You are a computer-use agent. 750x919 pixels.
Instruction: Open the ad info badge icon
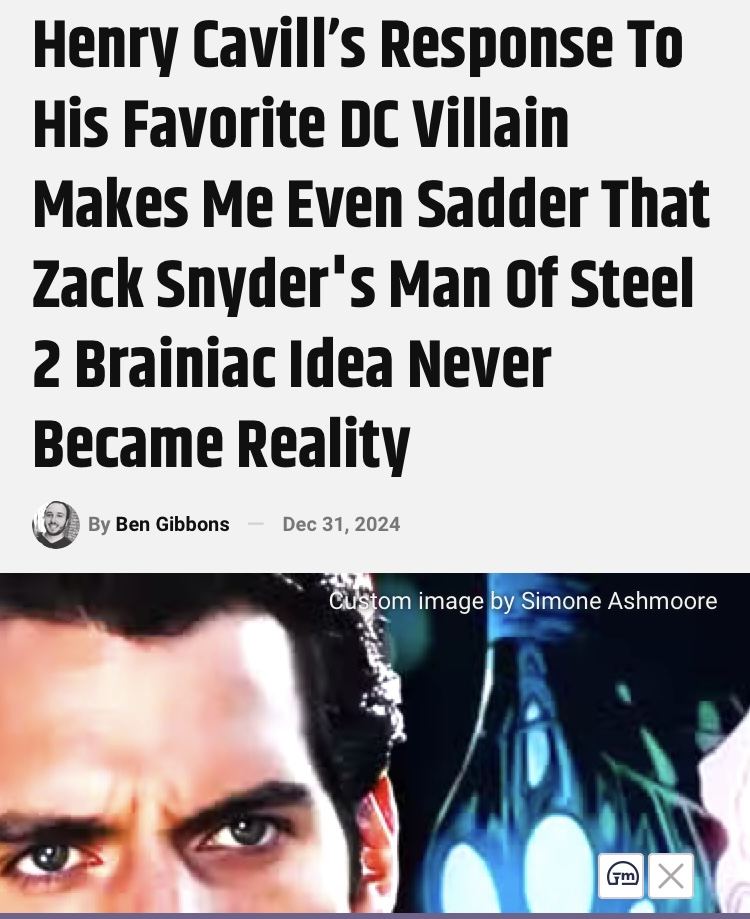(x=621, y=876)
